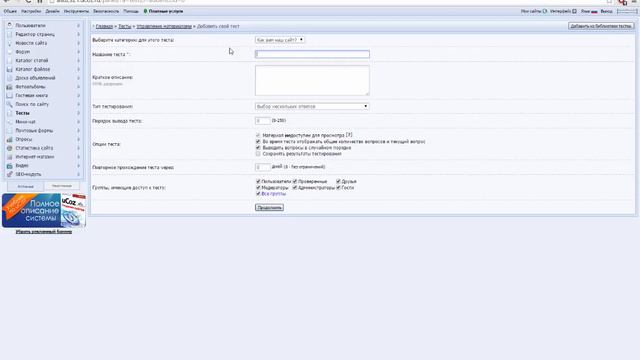
Task: Go to Главная breadcrumb link
Action: 104,27
